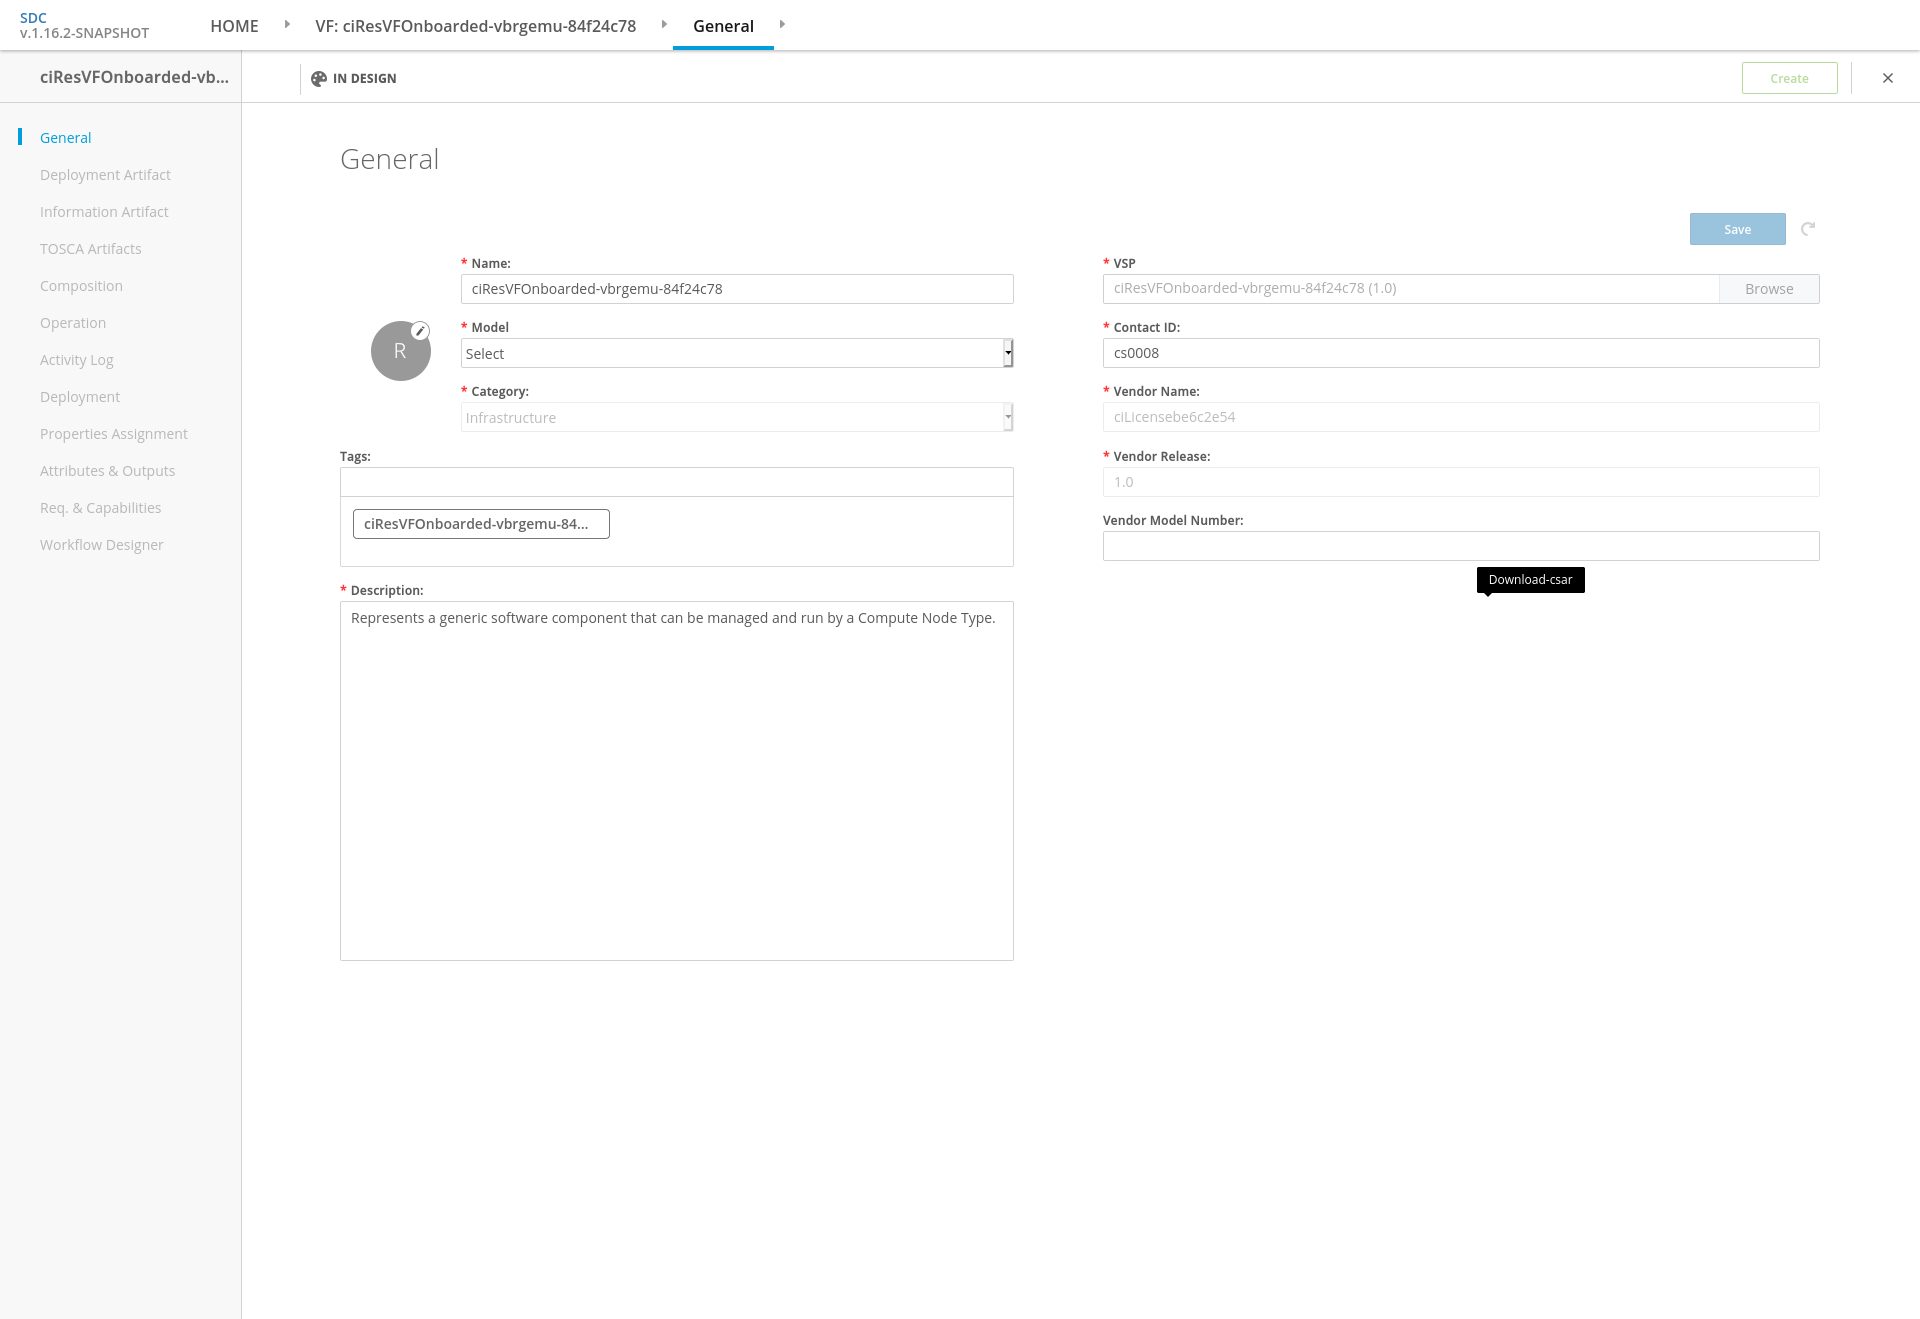Select the ciResVFOnboarded tag chip
Screen dimensions: 1920x1319
tap(481, 524)
